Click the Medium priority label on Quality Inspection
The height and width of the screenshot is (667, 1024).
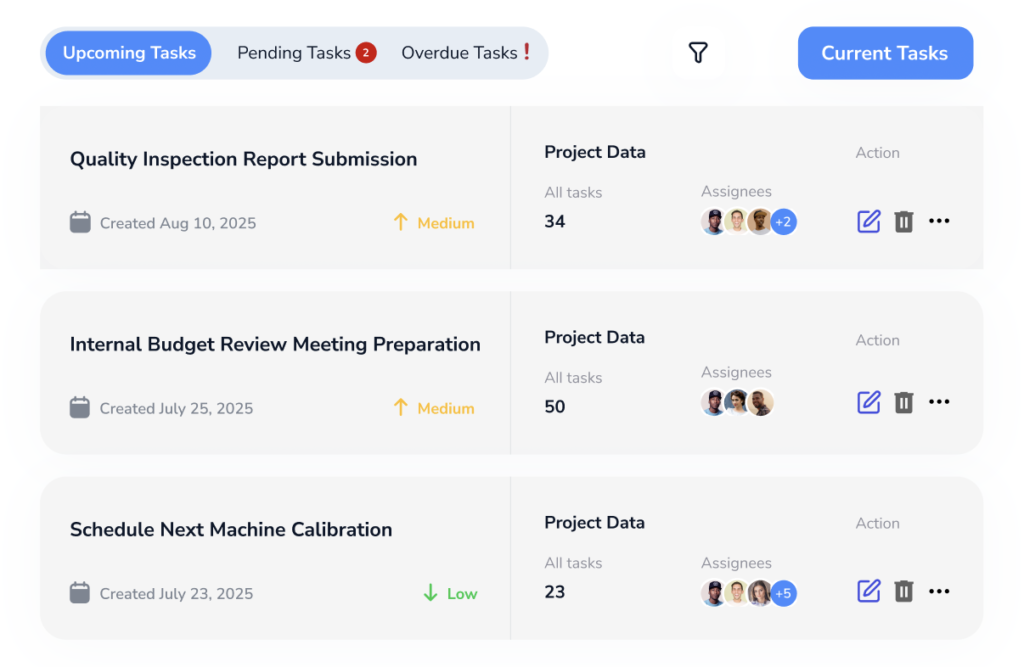point(445,223)
